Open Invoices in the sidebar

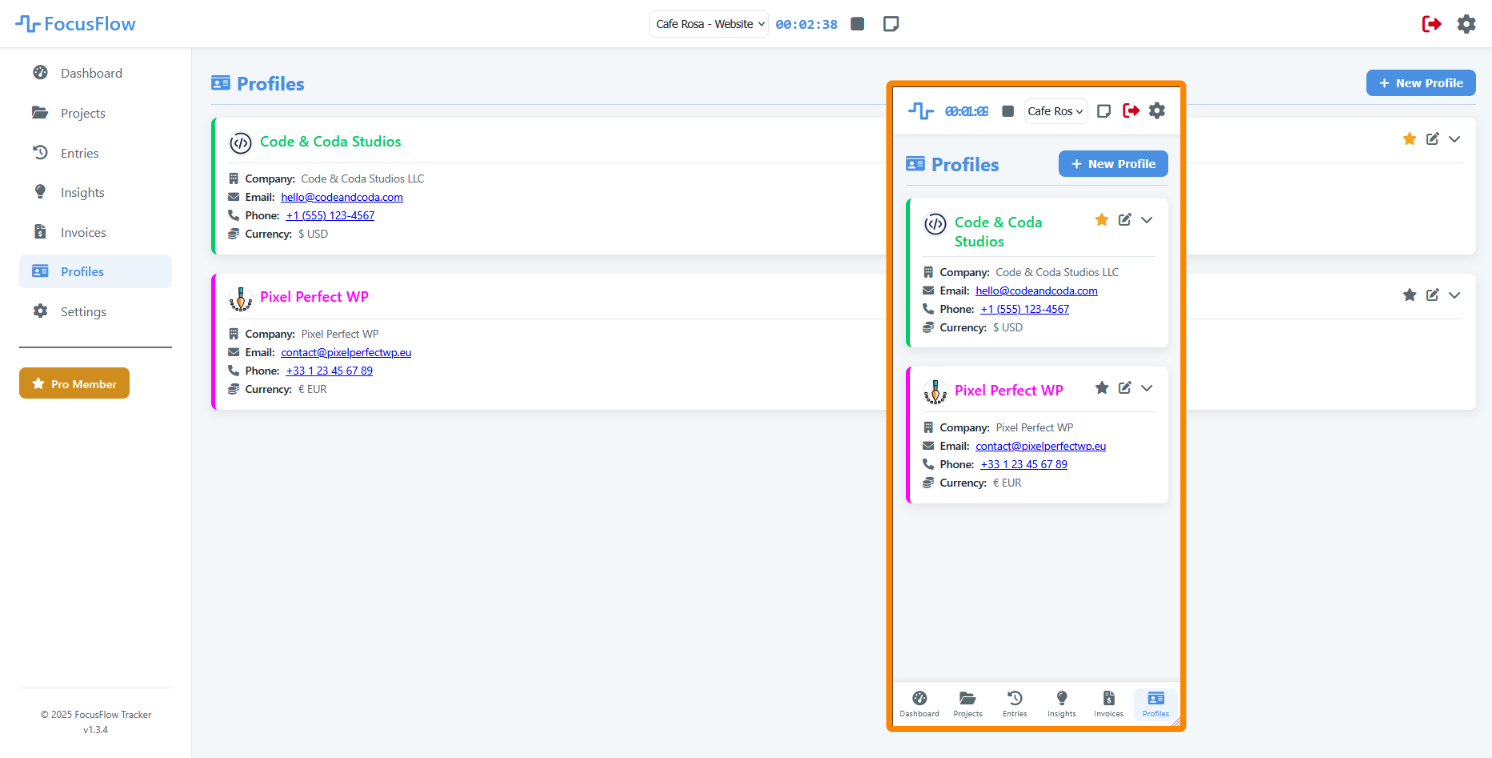95,232
